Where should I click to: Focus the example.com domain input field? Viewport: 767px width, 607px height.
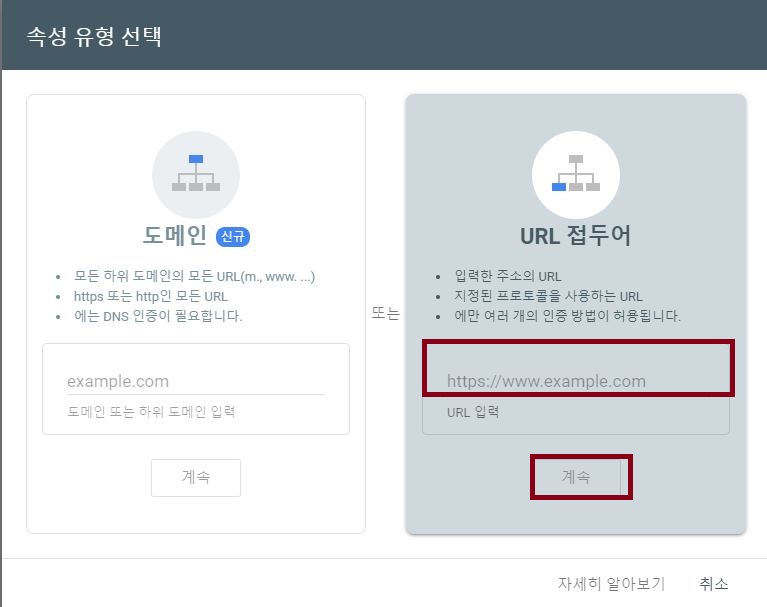196,382
